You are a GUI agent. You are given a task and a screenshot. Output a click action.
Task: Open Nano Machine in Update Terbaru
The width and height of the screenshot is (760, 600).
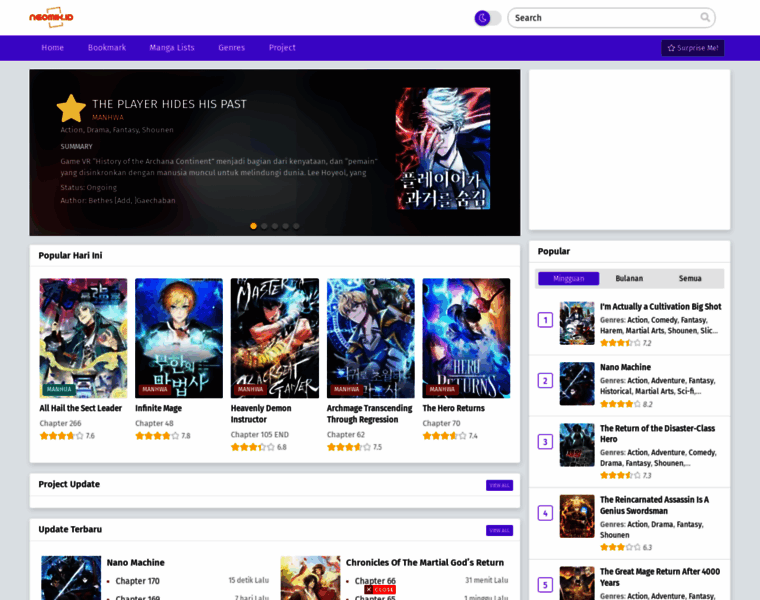click(x=135, y=563)
